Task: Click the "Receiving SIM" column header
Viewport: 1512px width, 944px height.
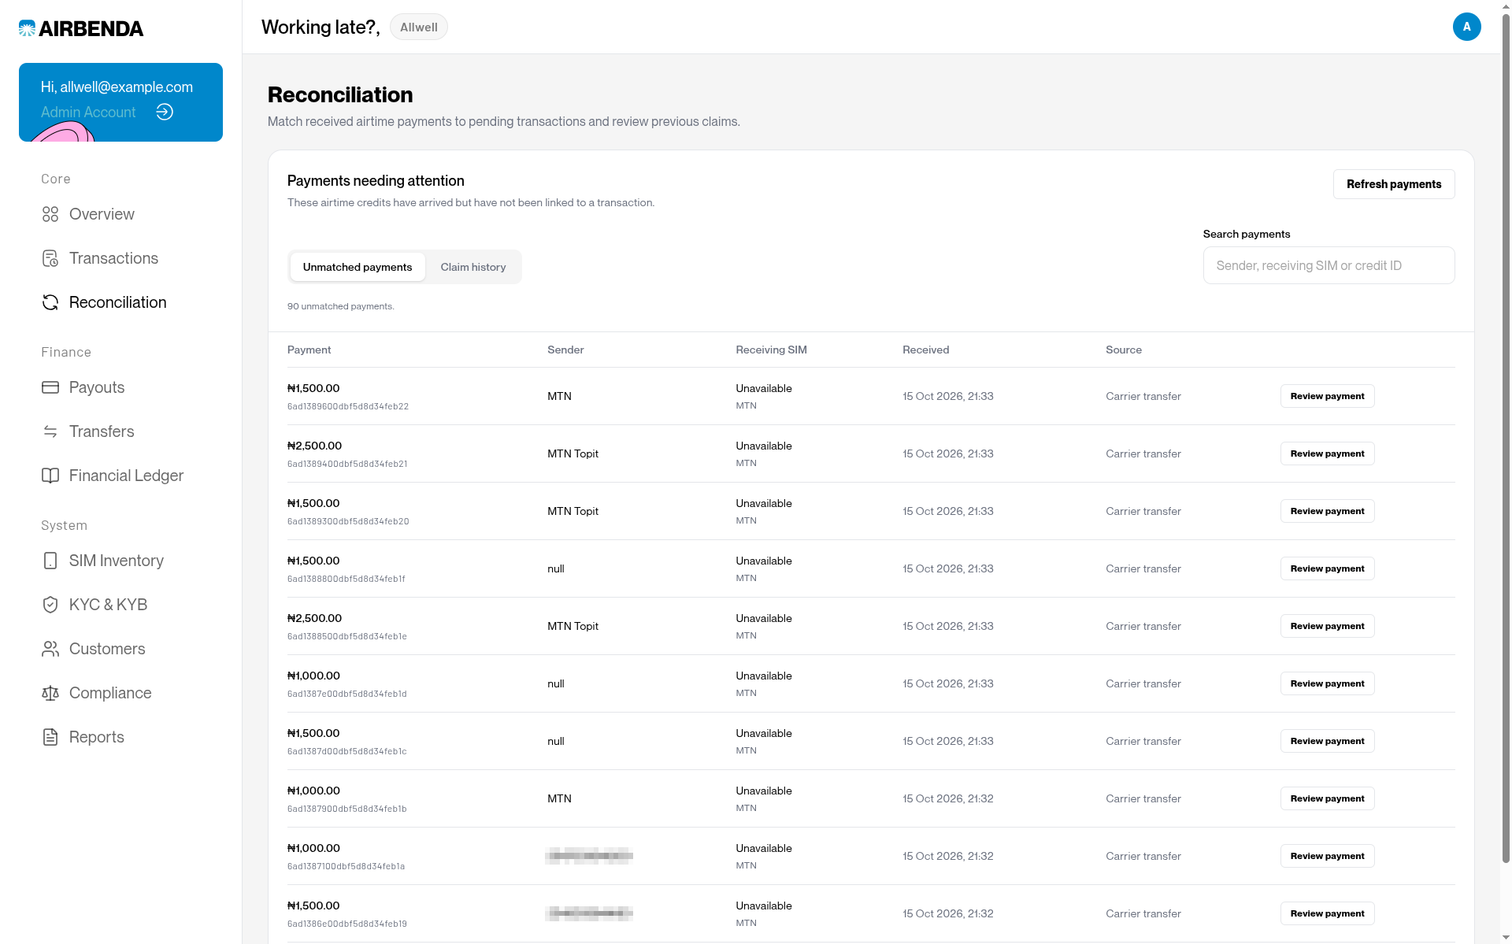Action: tap(771, 350)
